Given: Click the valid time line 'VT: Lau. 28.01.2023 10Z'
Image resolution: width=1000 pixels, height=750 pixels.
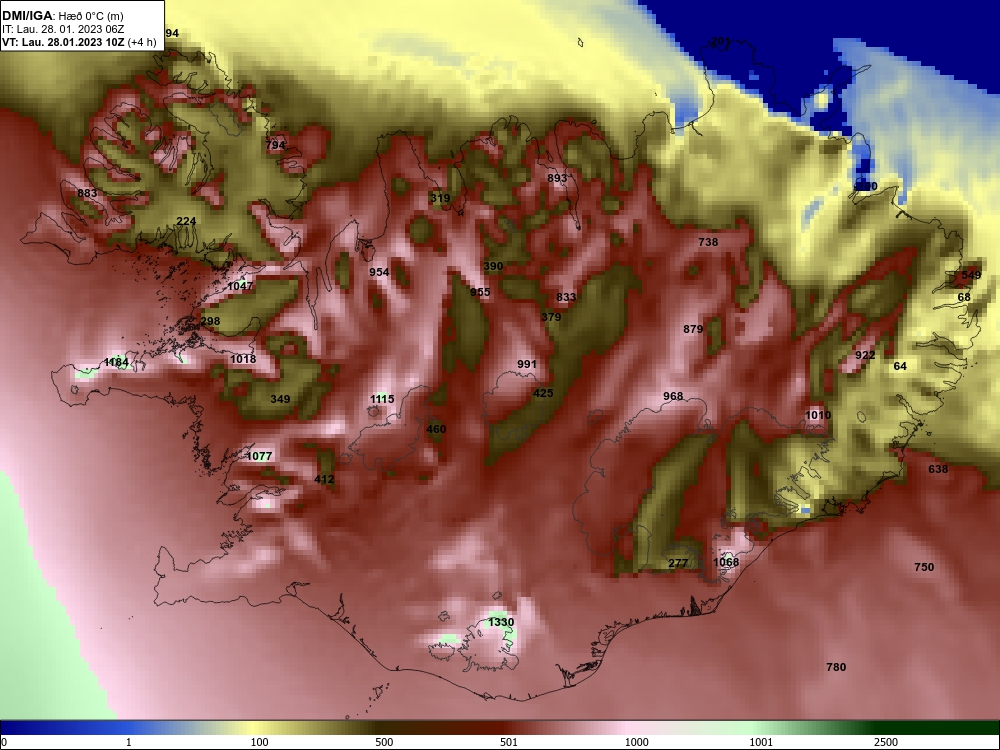Looking at the screenshot, I should click(63, 42).
